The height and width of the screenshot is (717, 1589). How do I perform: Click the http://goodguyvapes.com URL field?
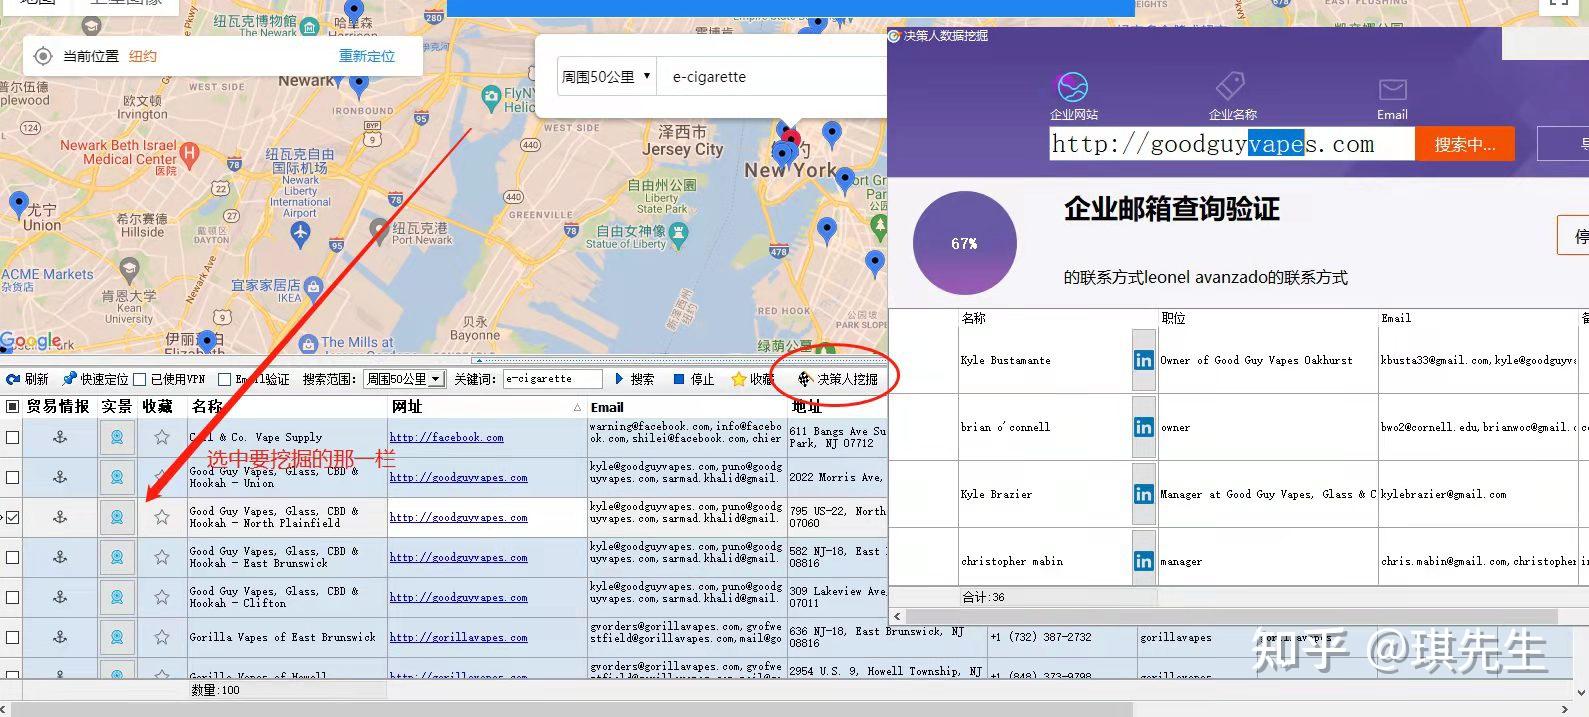coord(1232,144)
